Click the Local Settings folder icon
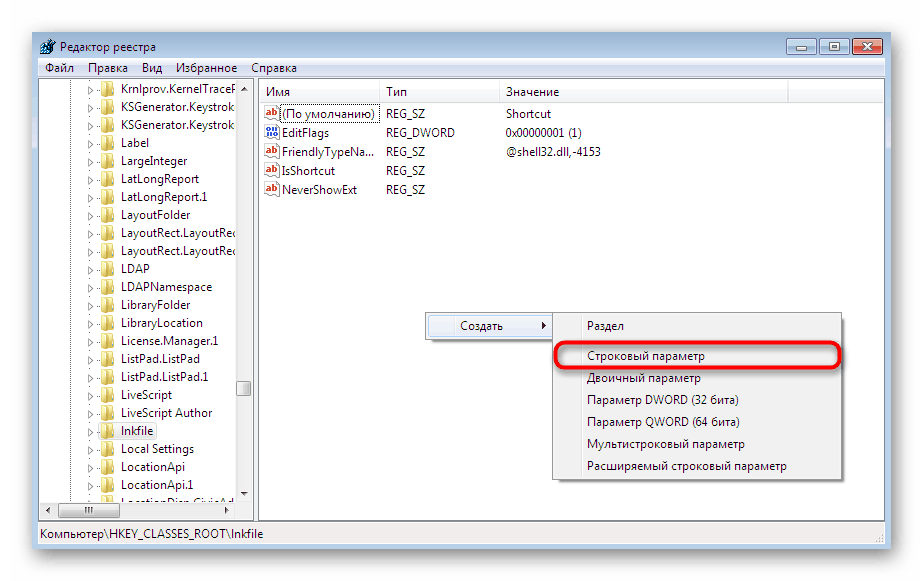The height and width of the screenshot is (581, 923). 107,449
